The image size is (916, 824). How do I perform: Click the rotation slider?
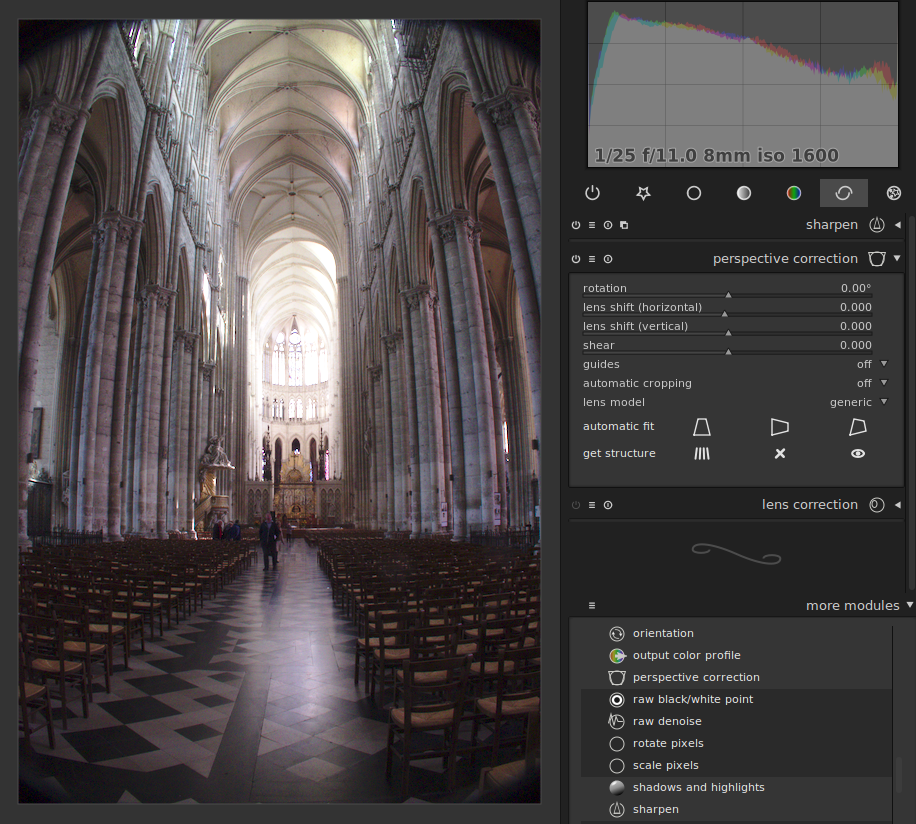coord(727,289)
